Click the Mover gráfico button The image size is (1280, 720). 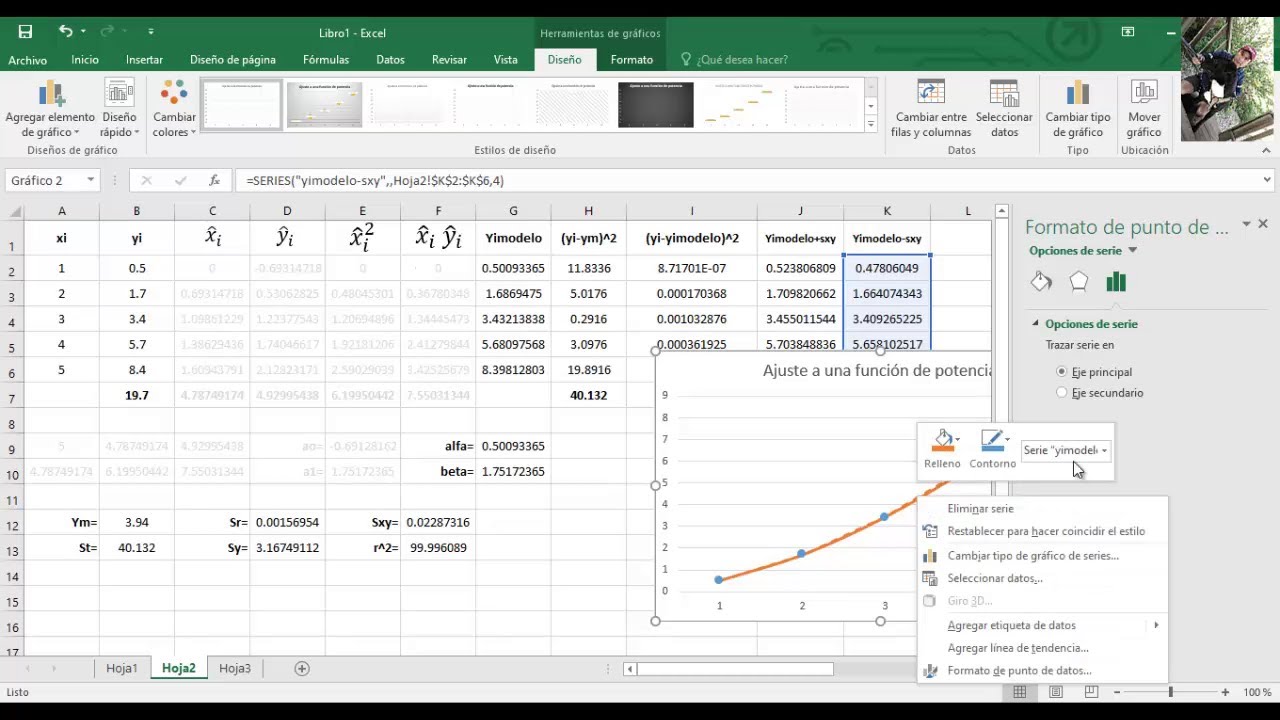1144,110
